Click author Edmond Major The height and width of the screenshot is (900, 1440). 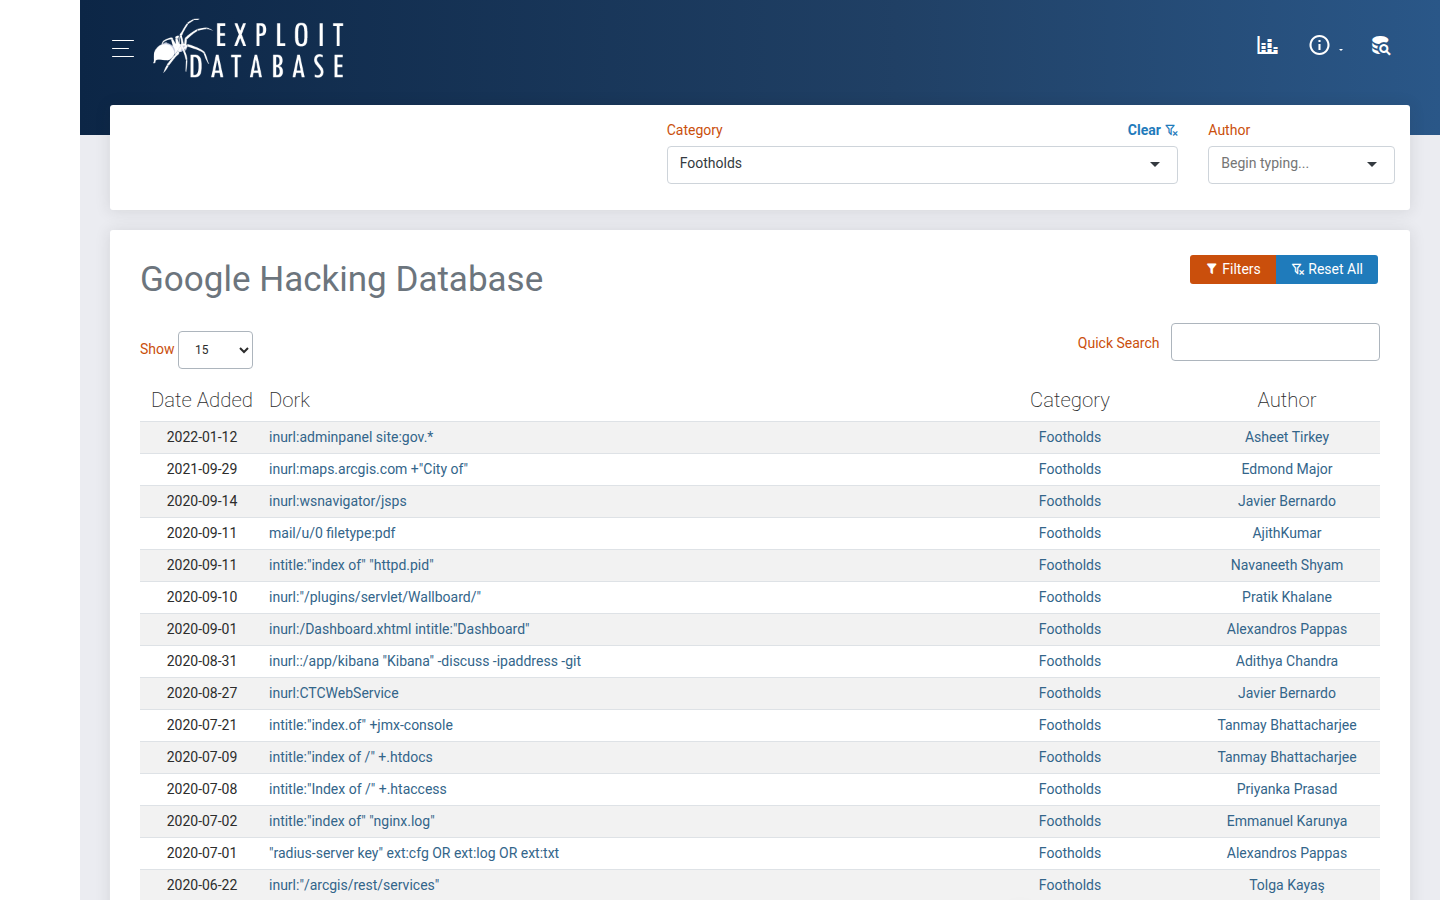[x=1287, y=469]
